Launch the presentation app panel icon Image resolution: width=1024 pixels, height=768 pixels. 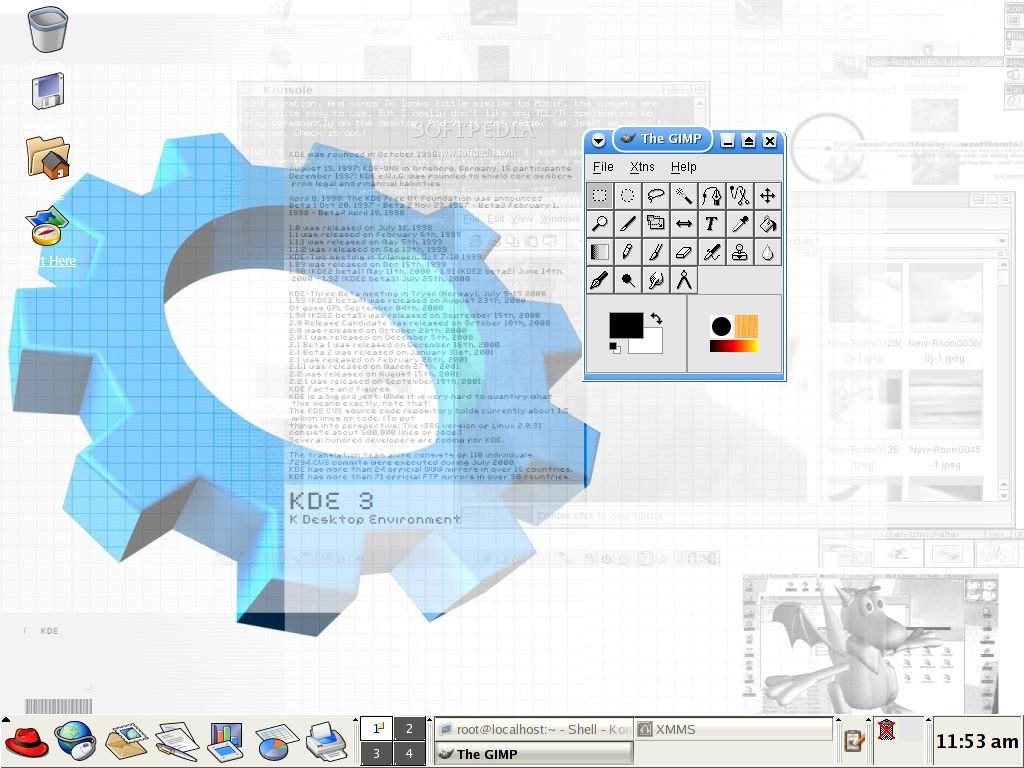pyautogui.click(x=225, y=742)
